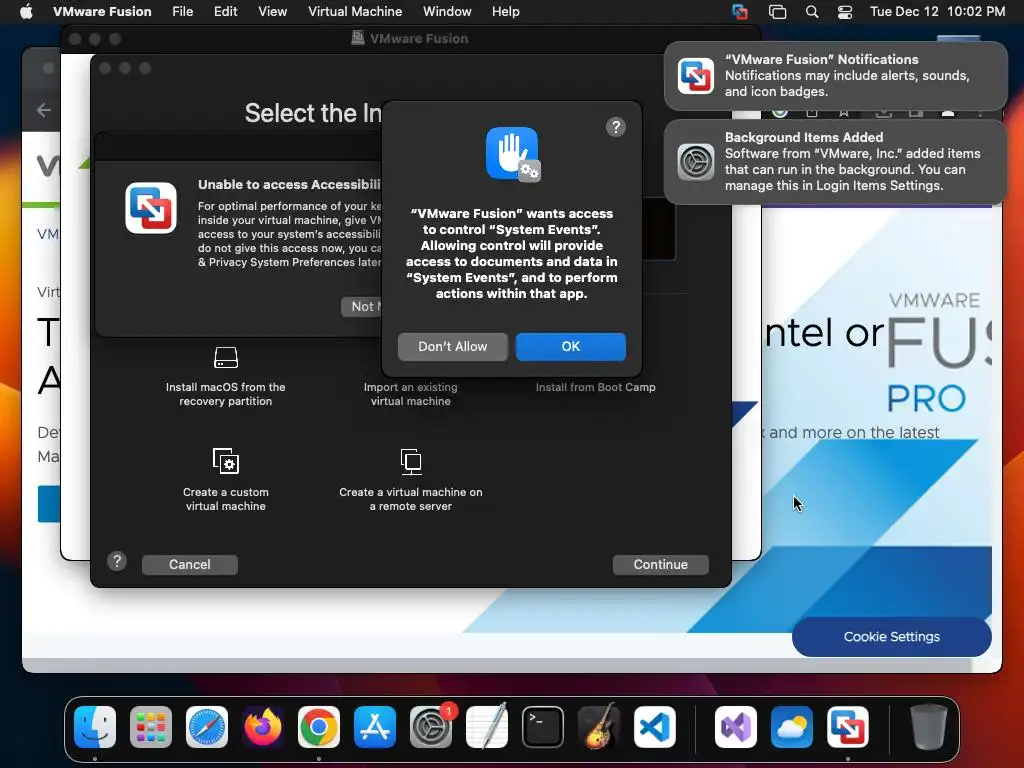
Task: Open the Trash from the Dock
Action: [928, 727]
